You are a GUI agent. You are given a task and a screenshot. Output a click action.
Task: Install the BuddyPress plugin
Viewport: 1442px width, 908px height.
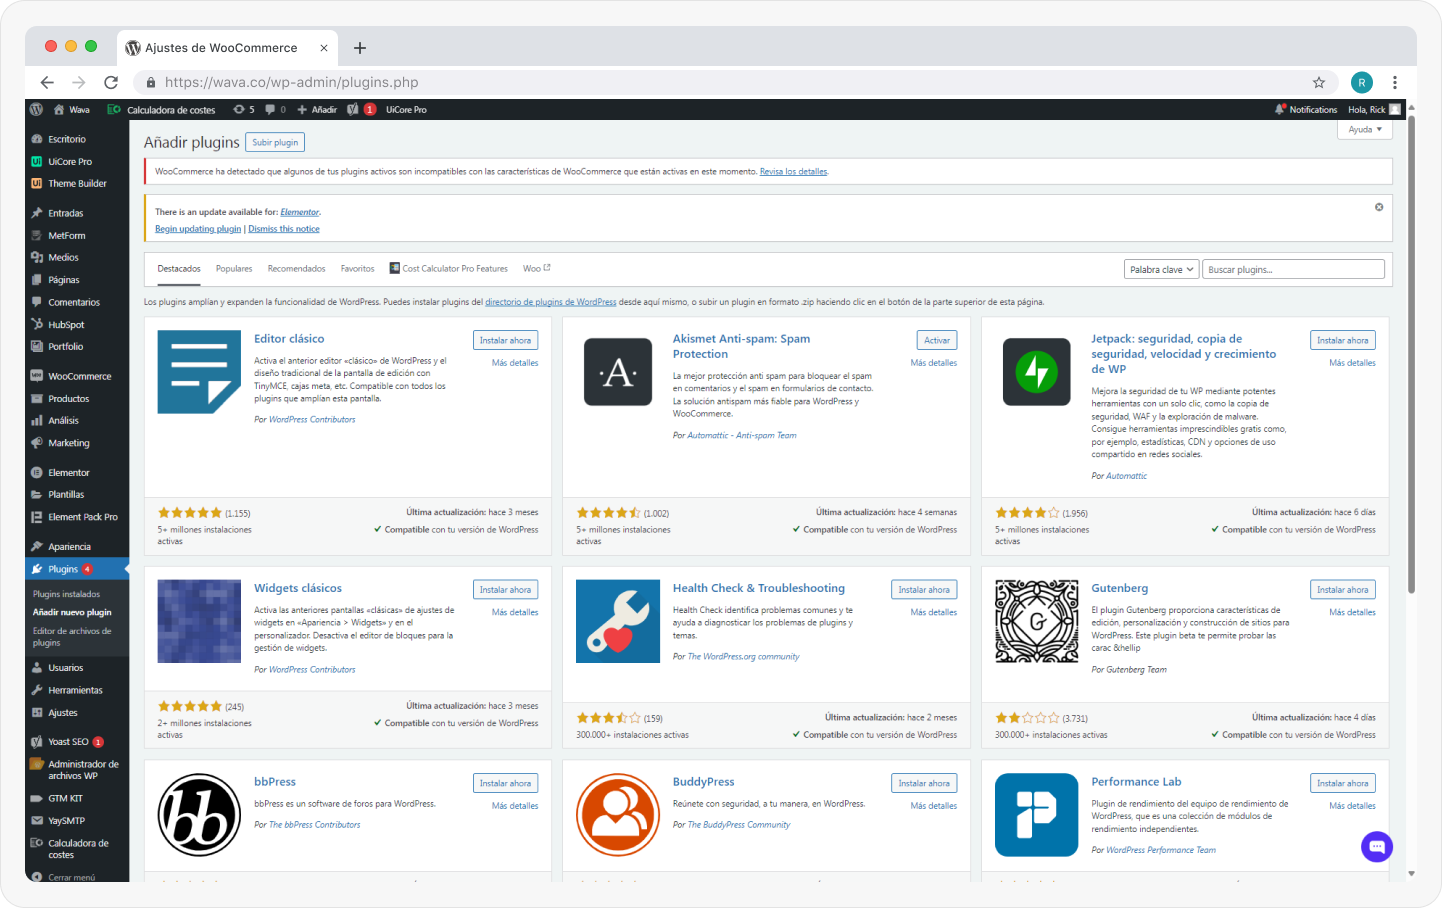click(924, 783)
